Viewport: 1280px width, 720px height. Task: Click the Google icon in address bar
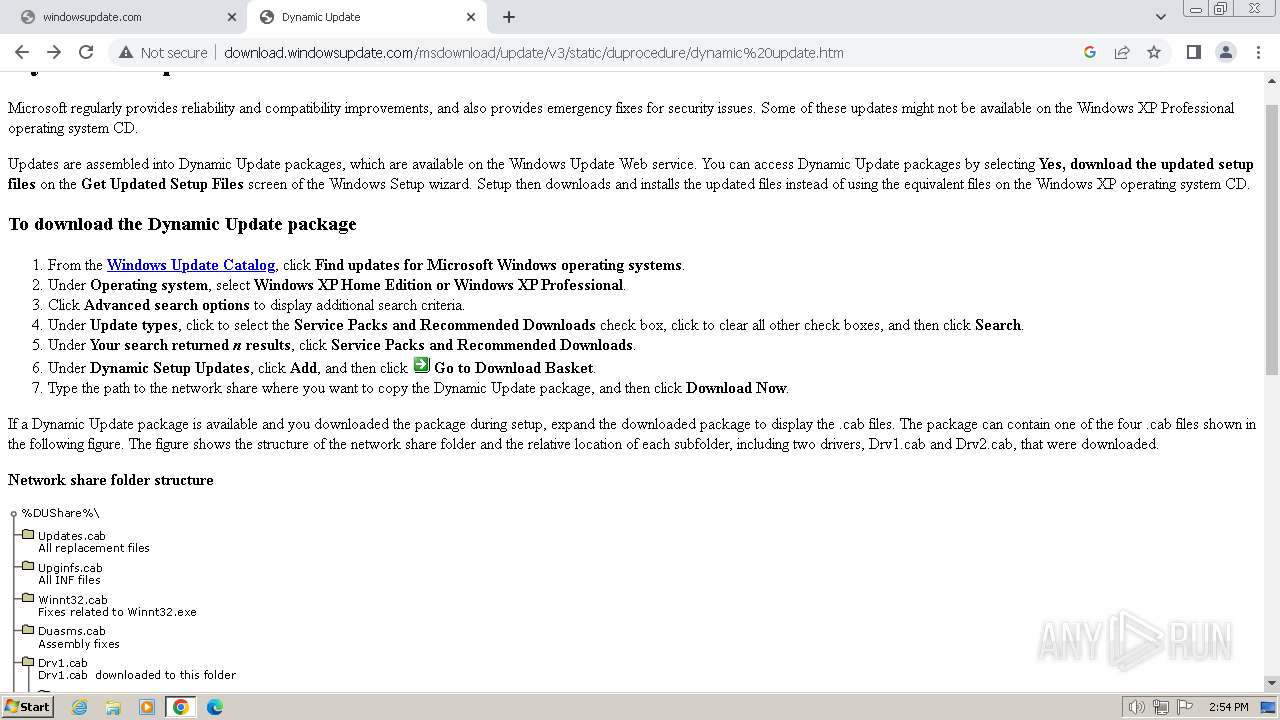click(x=1090, y=52)
